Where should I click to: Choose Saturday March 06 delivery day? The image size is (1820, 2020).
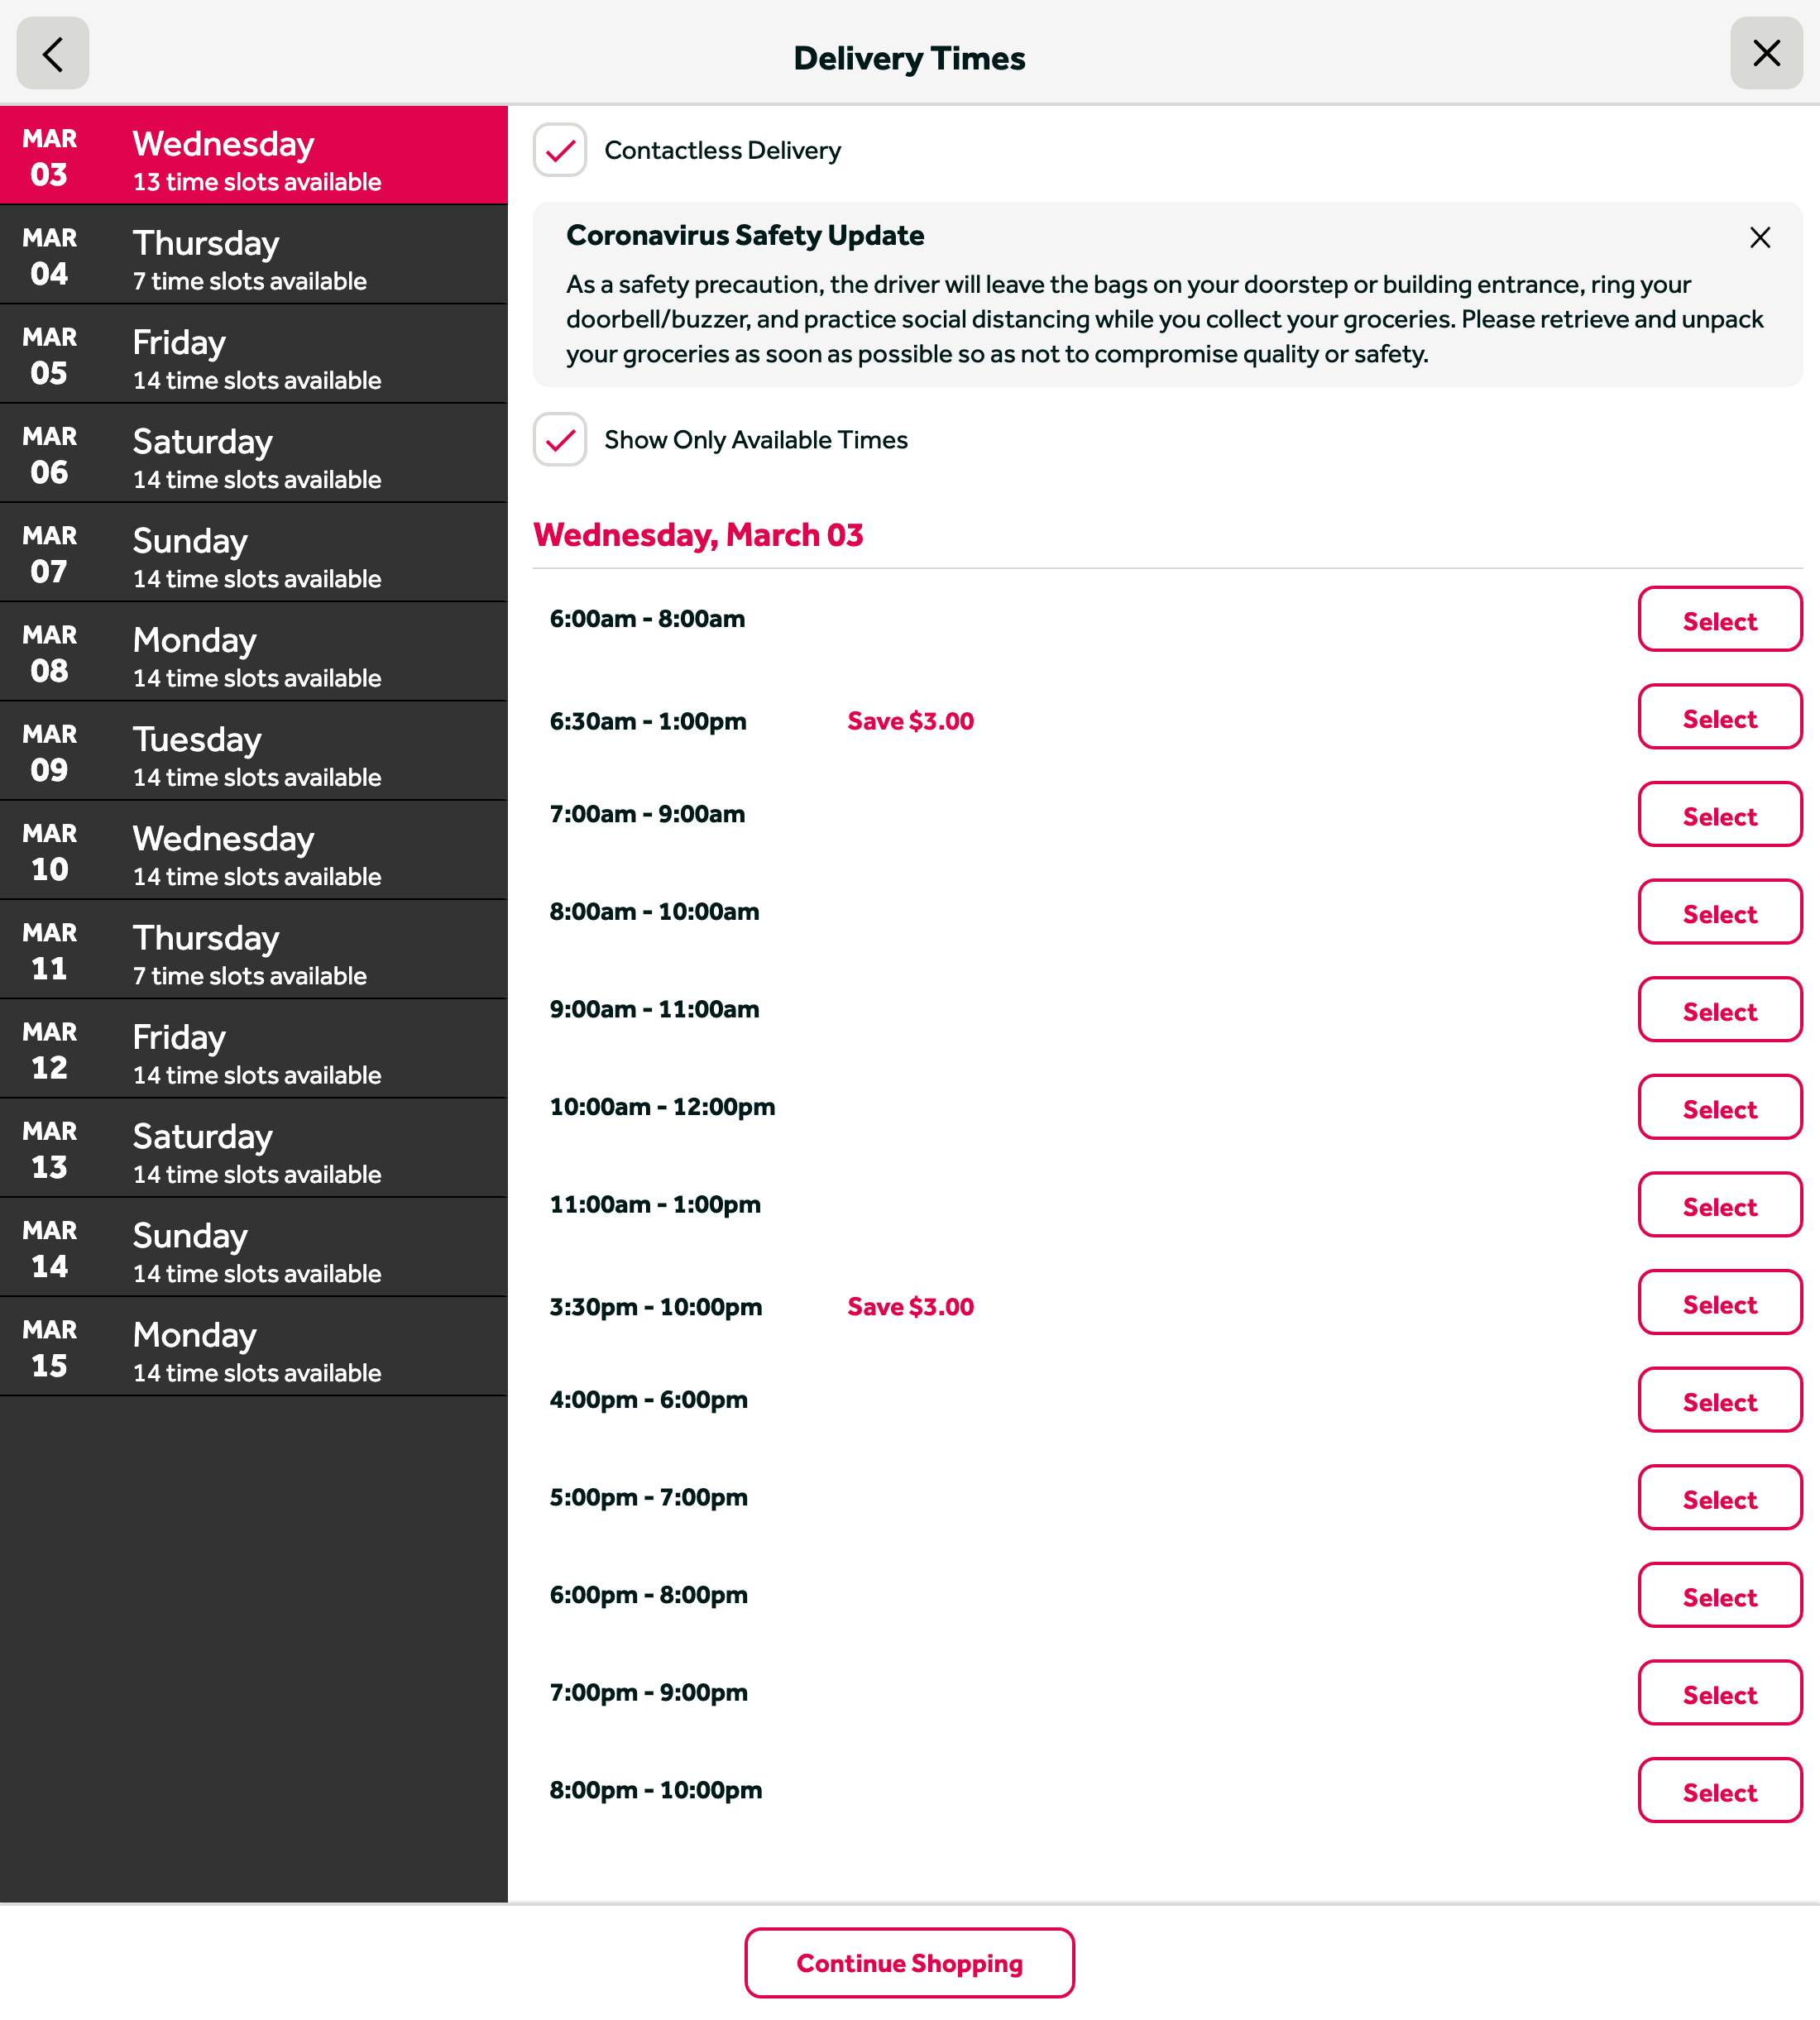[x=254, y=454]
